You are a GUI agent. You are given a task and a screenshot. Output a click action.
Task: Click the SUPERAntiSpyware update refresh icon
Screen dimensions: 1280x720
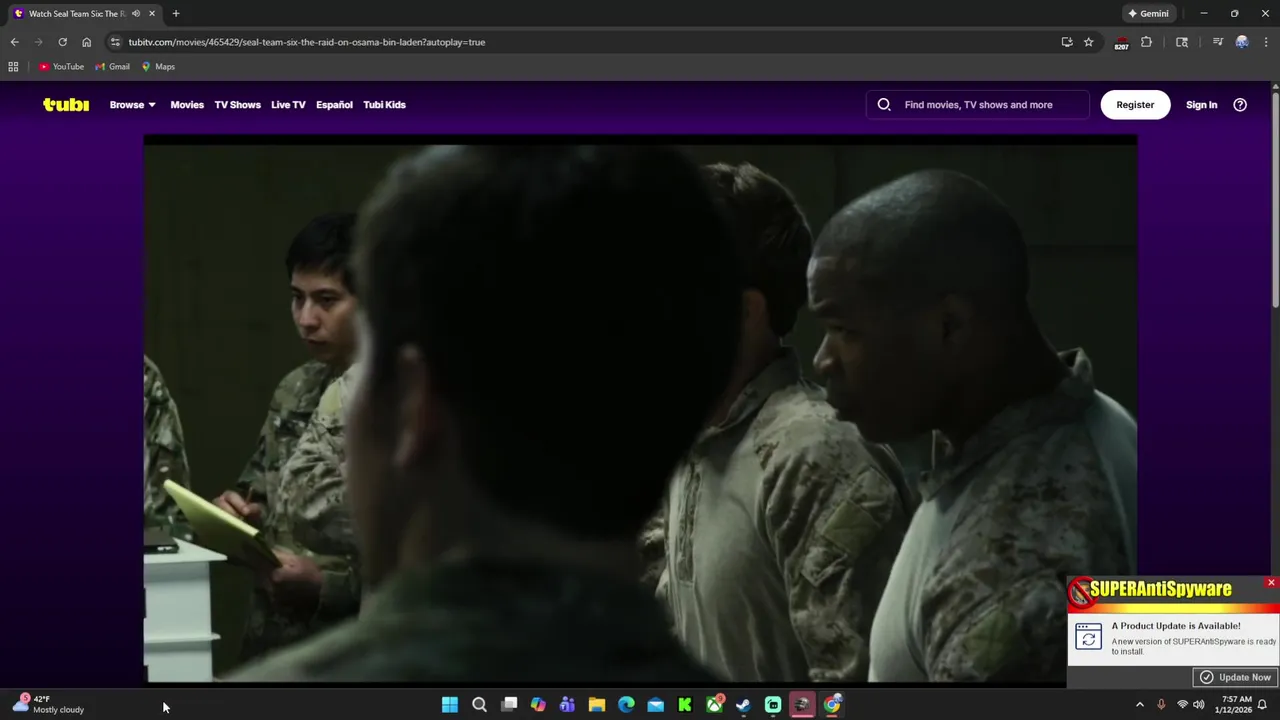pos(1089,636)
